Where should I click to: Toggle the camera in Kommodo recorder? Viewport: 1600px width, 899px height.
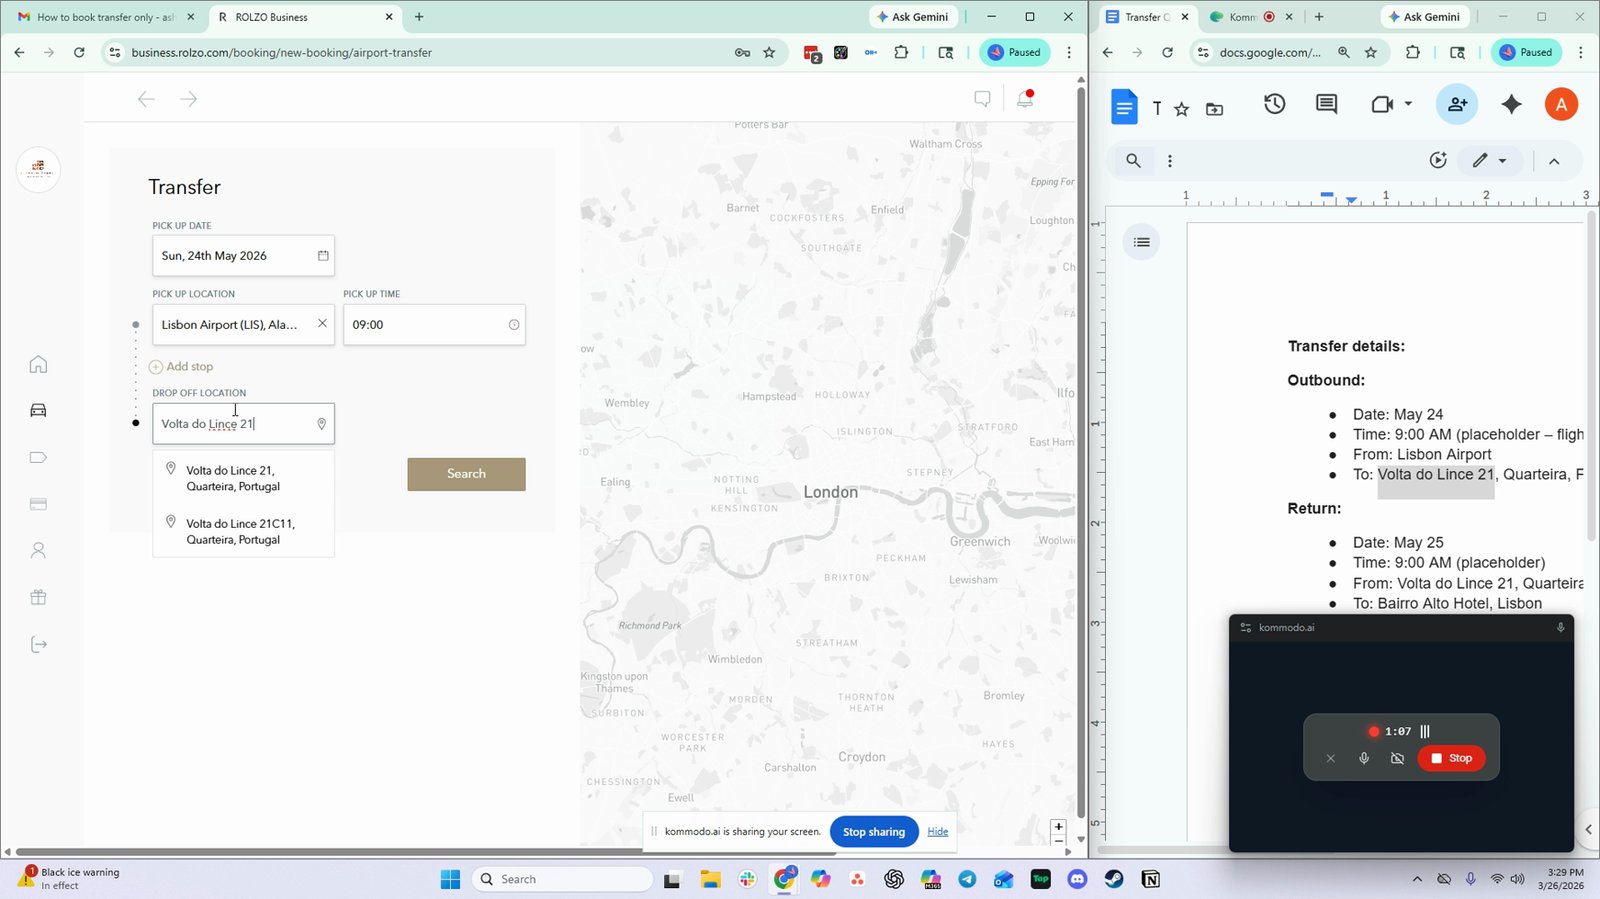tap(1397, 758)
